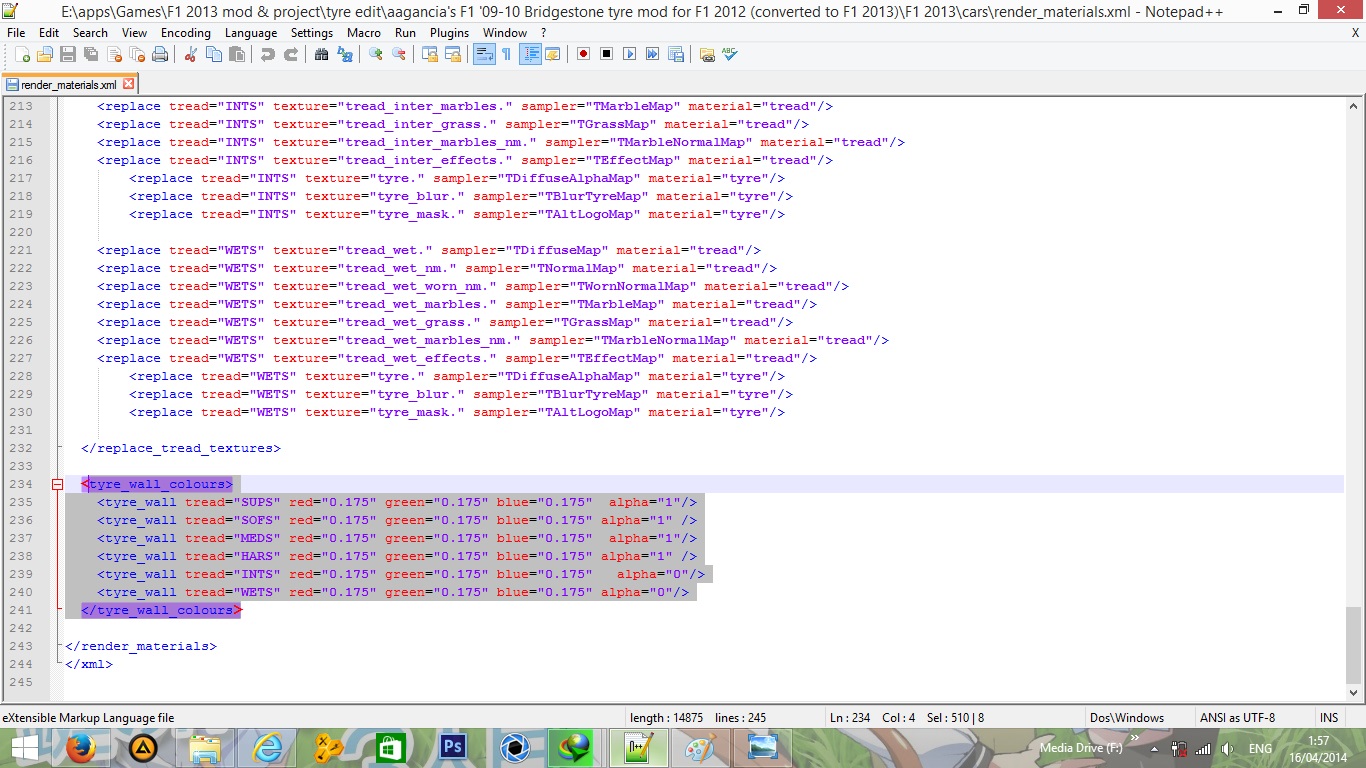Click the Zoom Out magnifier icon
Viewport: 1366px width, 768px height.
click(398, 54)
